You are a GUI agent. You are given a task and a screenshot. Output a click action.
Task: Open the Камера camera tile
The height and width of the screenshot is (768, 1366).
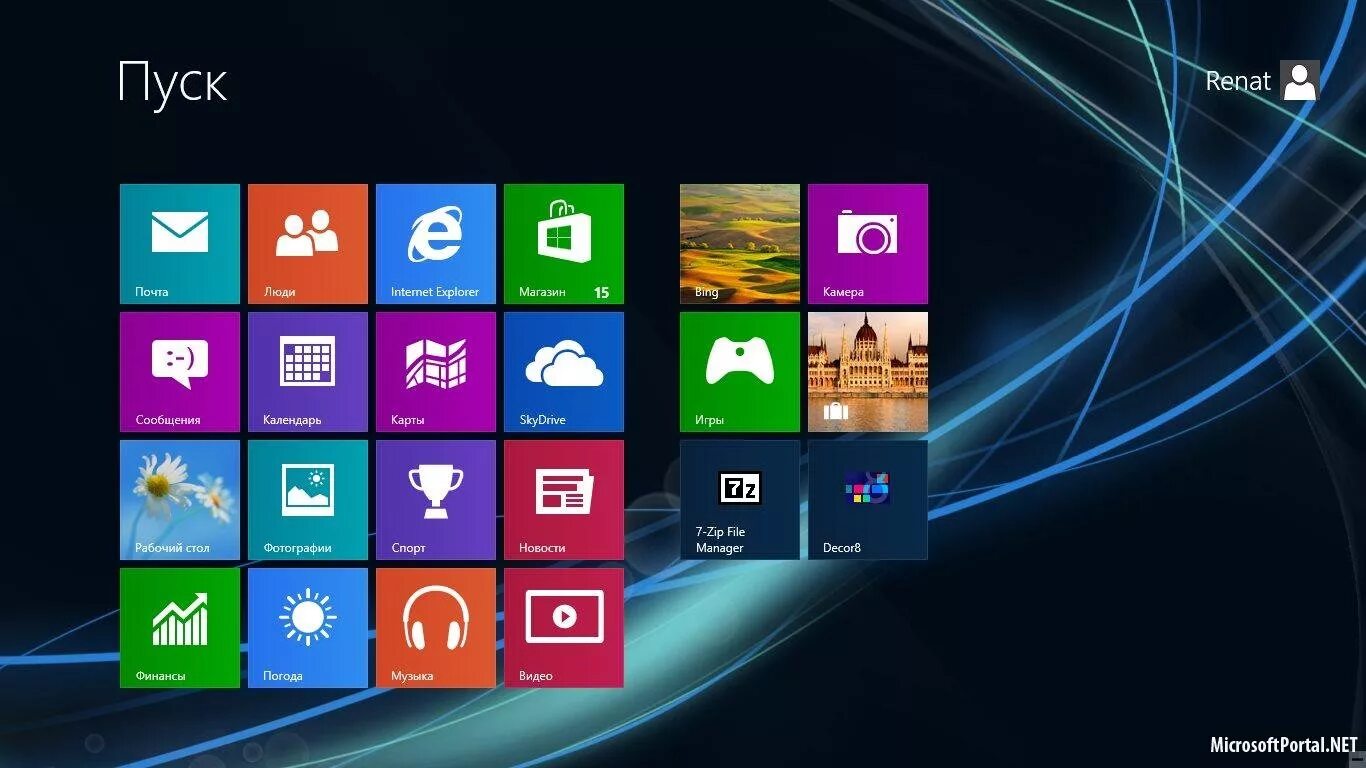(868, 244)
